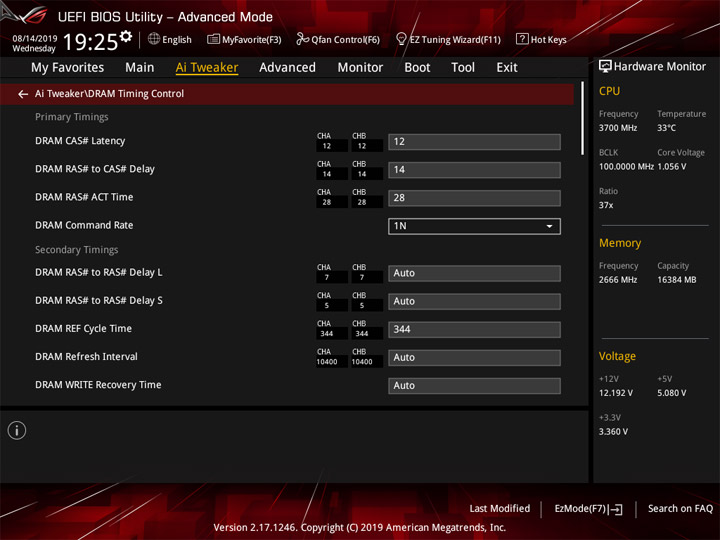Click the memory capacity 16384 MB value
Viewport: 720px width, 540px height.
(676, 280)
